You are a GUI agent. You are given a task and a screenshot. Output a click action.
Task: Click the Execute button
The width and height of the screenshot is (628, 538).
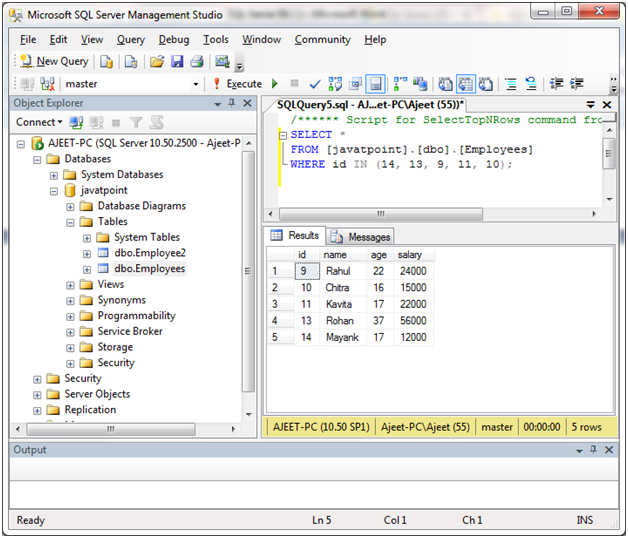(x=238, y=84)
